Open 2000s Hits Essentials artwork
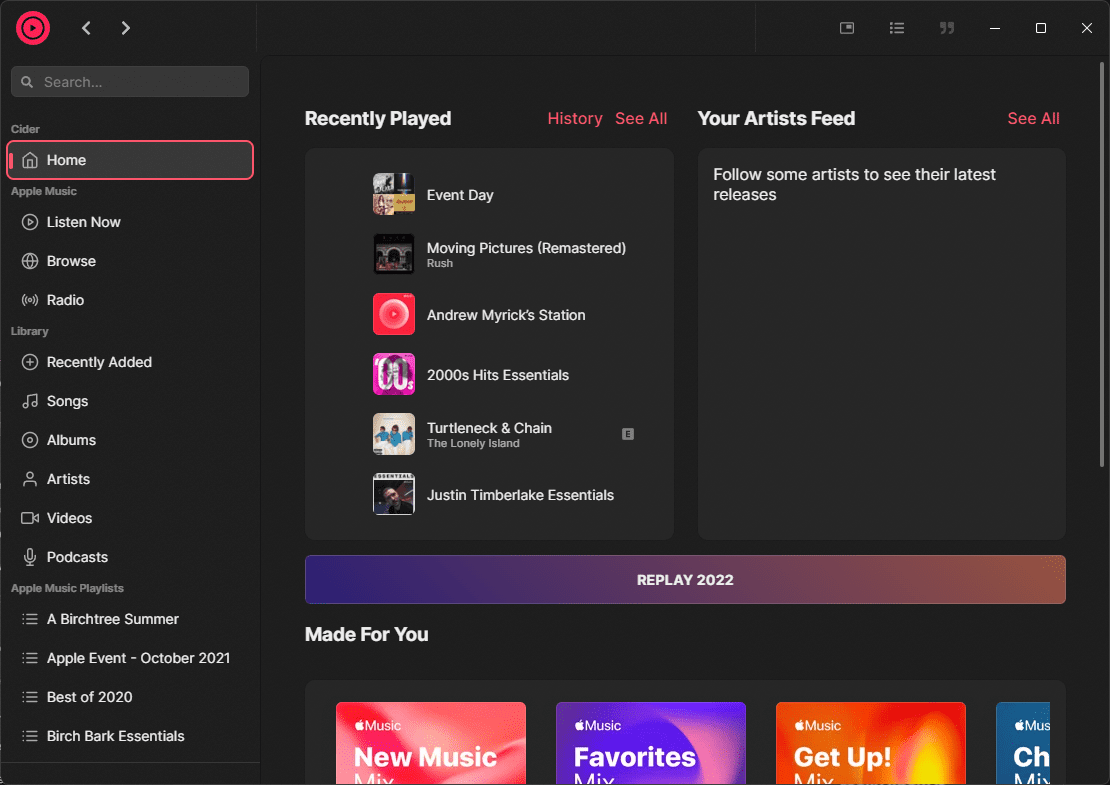Viewport: 1110px width, 785px height. pyautogui.click(x=394, y=374)
